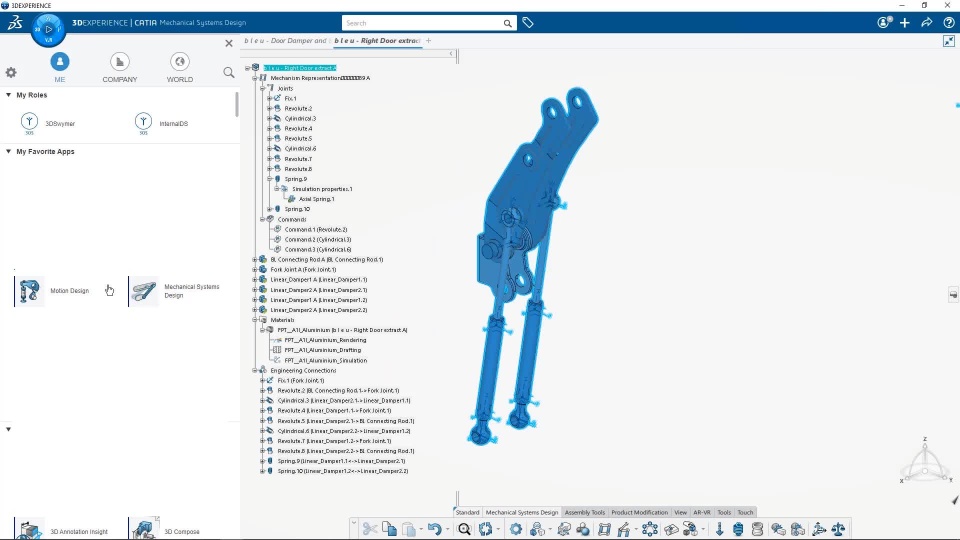960x540 pixels.
Task: Collapse the My Favorite Apps section
Action: tap(9, 151)
